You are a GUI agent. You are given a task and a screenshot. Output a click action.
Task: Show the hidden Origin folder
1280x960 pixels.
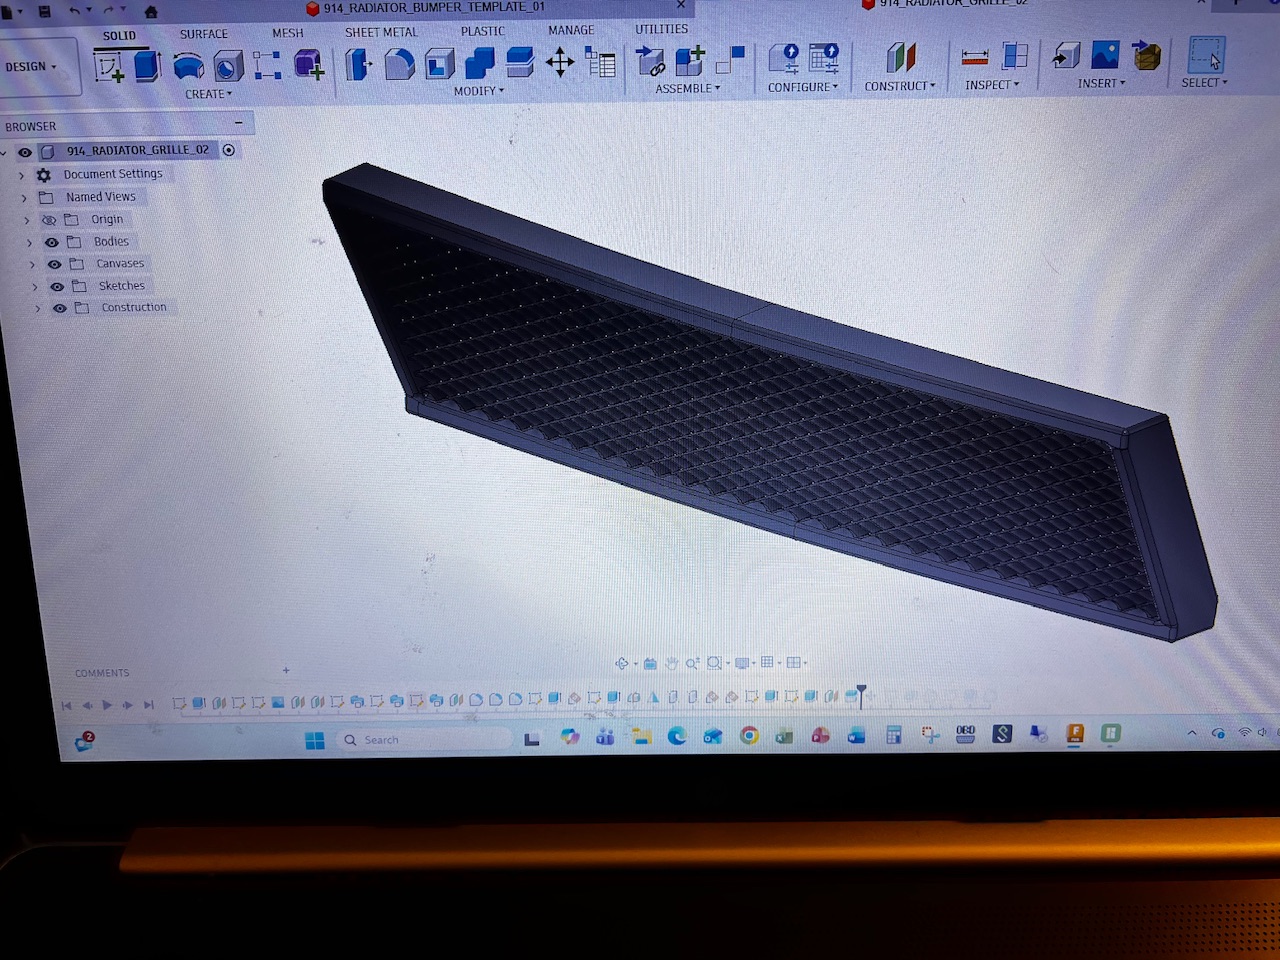[48, 220]
